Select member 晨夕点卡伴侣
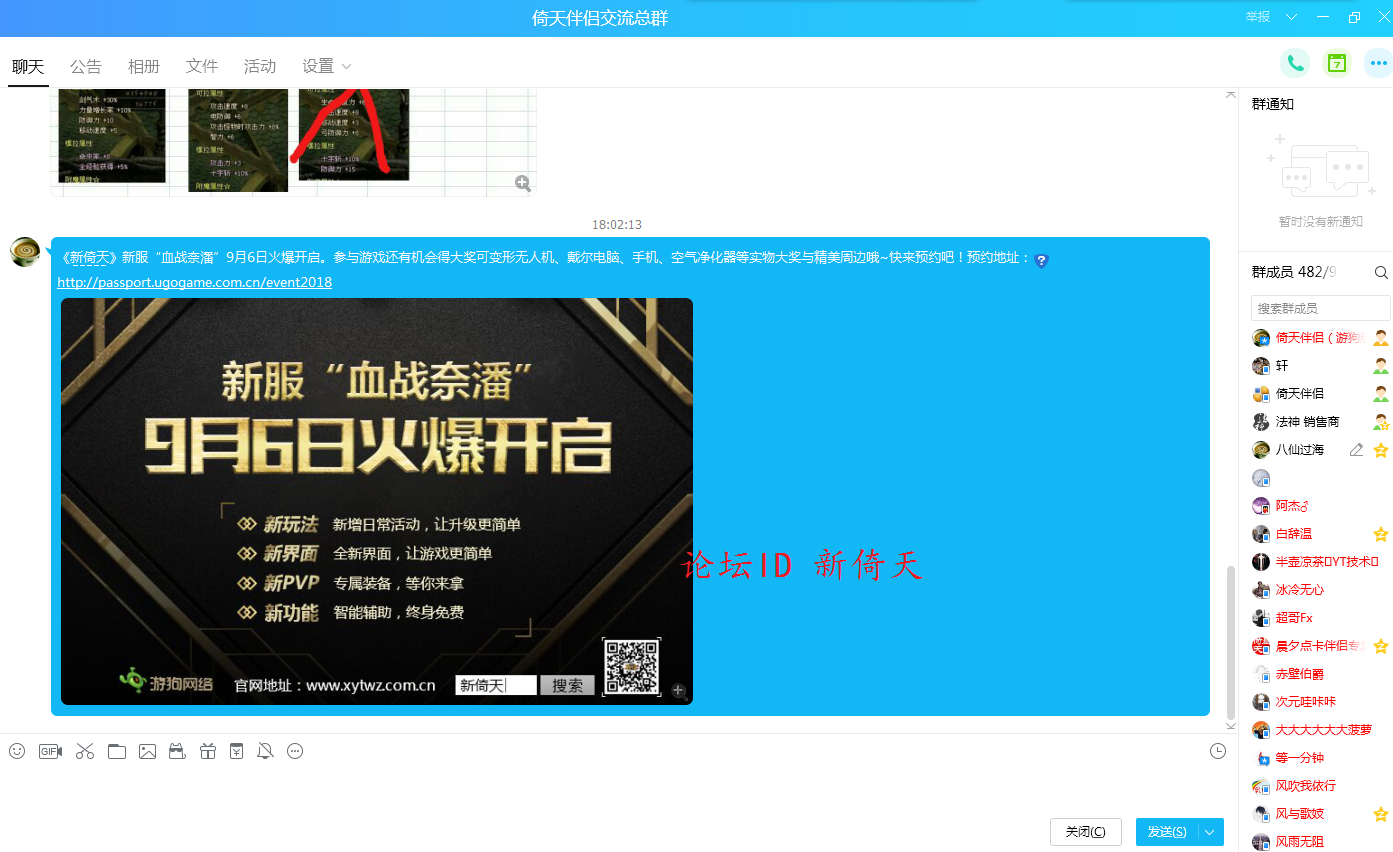 pos(1320,646)
